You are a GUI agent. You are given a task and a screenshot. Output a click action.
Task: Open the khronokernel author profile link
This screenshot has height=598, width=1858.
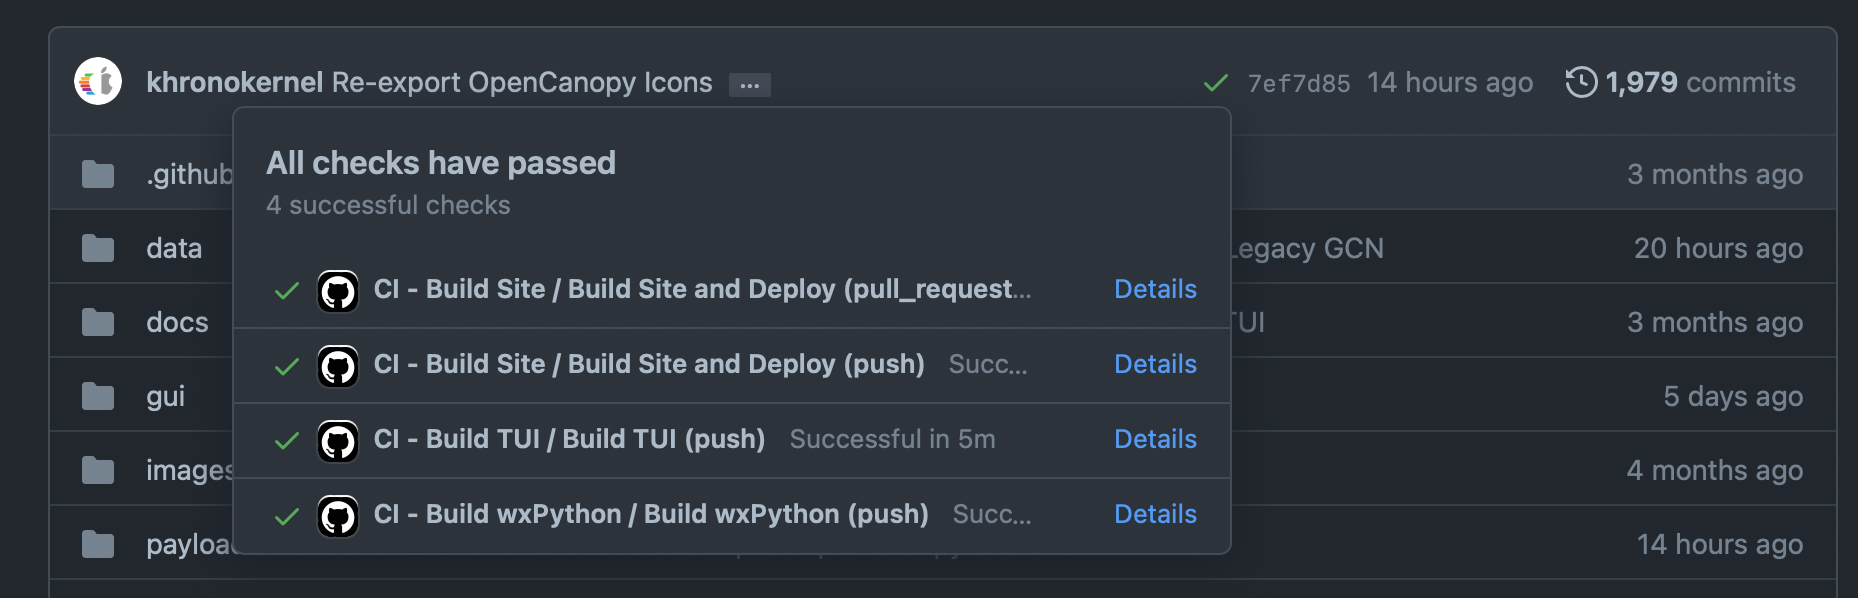[234, 82]
